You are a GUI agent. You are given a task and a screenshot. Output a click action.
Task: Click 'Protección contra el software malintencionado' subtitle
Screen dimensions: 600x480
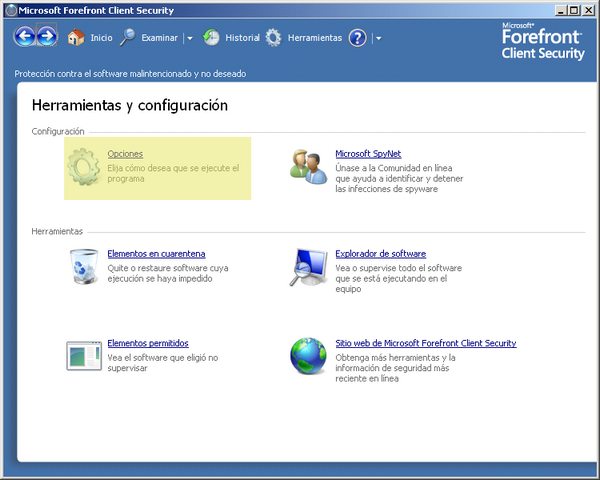coord(130,74)
